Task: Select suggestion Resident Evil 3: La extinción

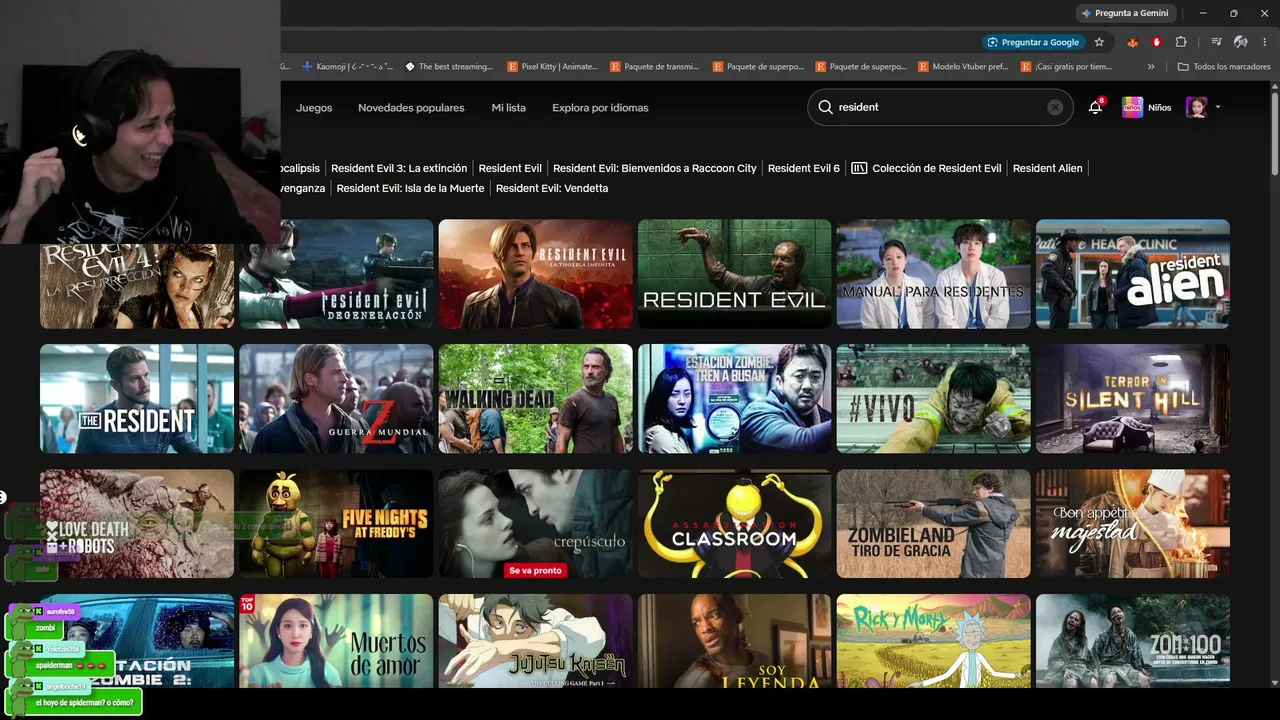Action: click(399, 168)
